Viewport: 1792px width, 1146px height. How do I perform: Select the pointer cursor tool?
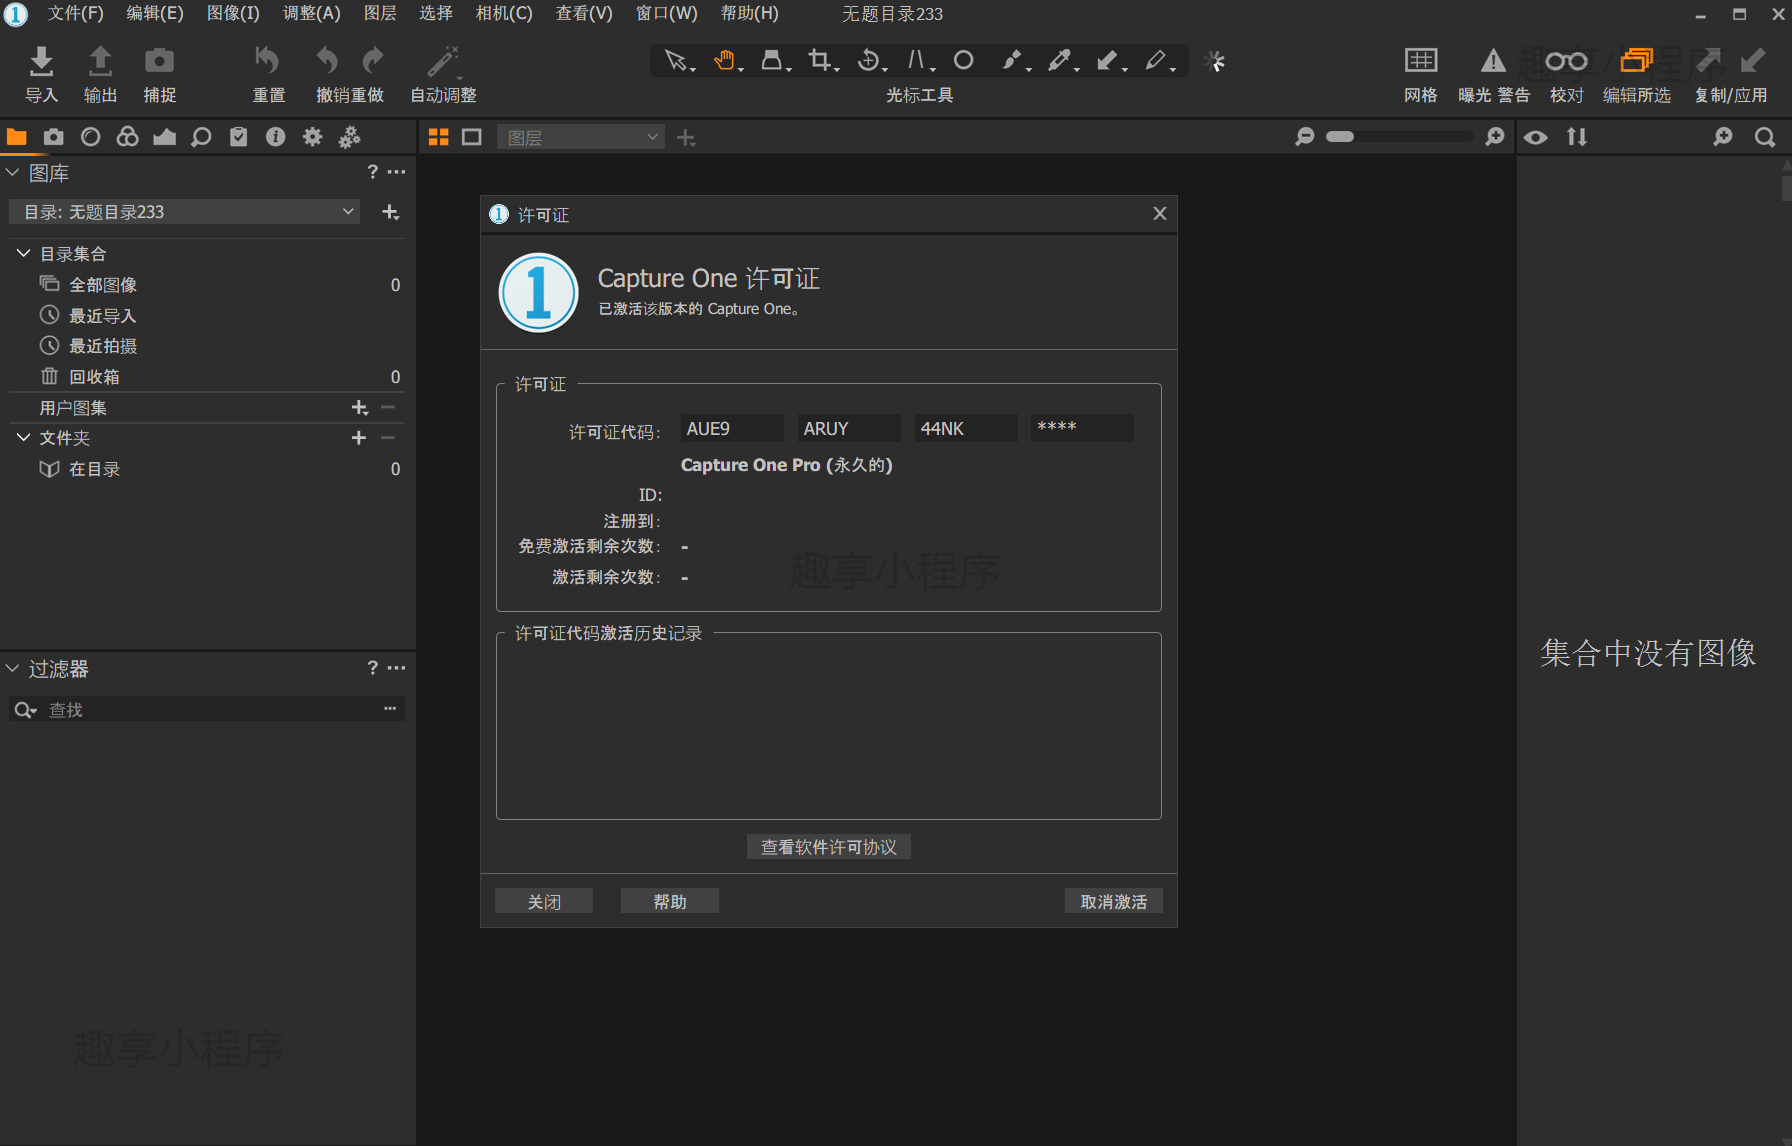pyautogui.click(x=677, y=61)
